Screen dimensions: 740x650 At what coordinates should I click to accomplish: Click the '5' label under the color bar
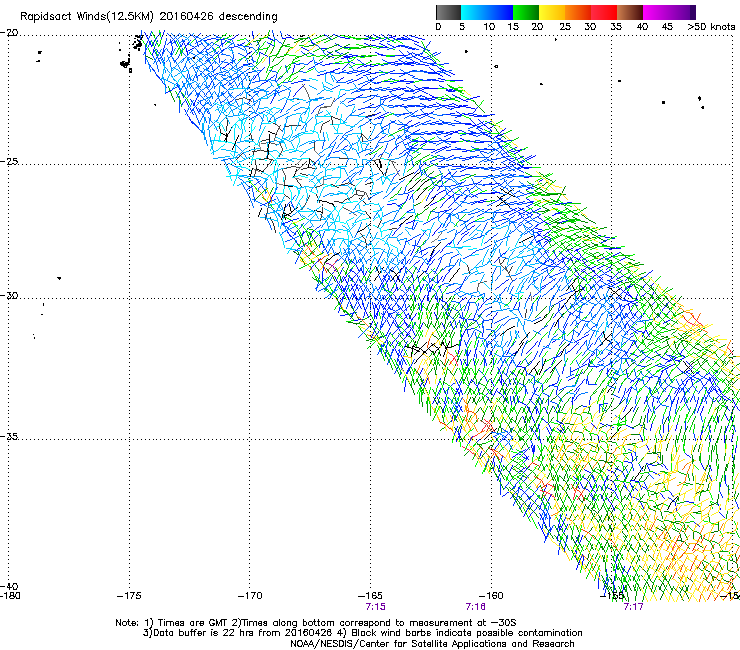pos(462,27)
